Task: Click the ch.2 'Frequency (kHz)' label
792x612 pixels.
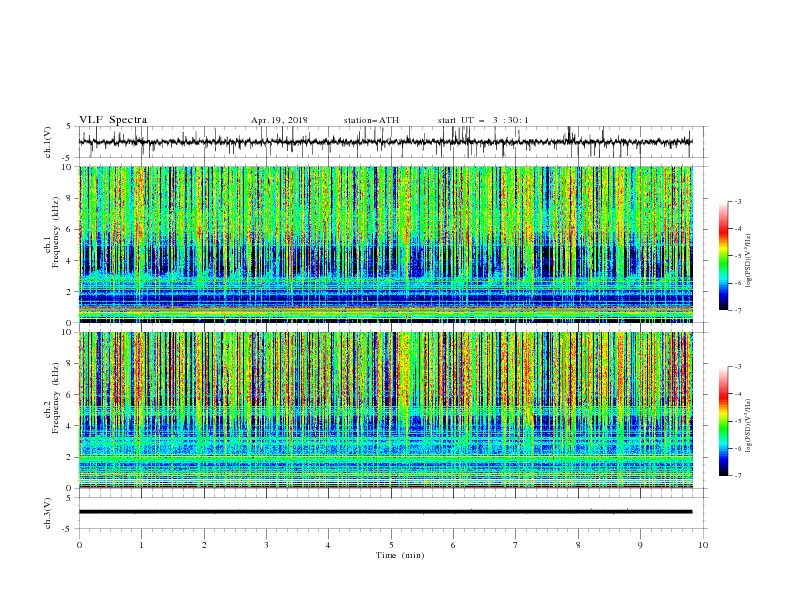Action: point(56,398)
